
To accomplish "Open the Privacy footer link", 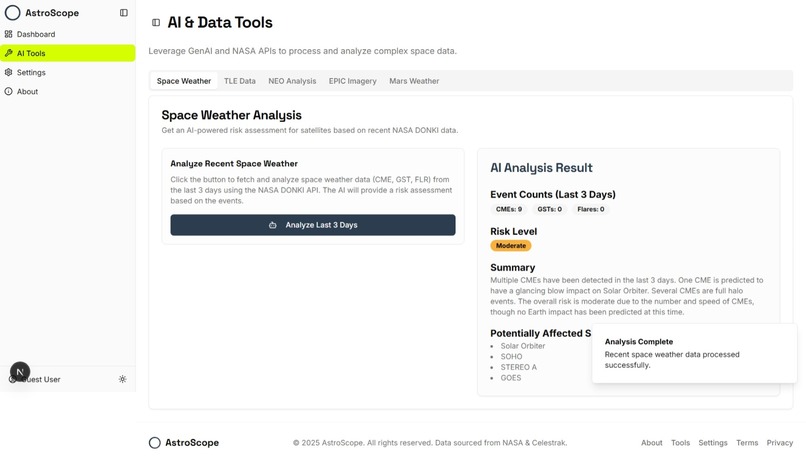I will coord(780,443).
